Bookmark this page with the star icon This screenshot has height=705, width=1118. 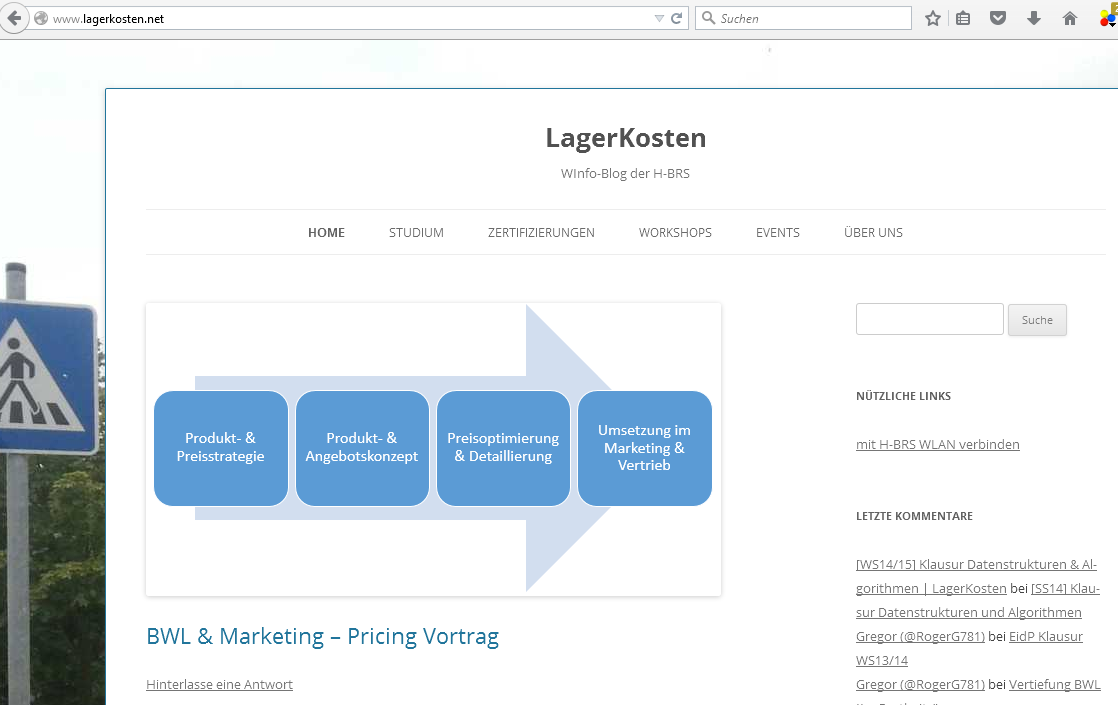pos(933,18)
